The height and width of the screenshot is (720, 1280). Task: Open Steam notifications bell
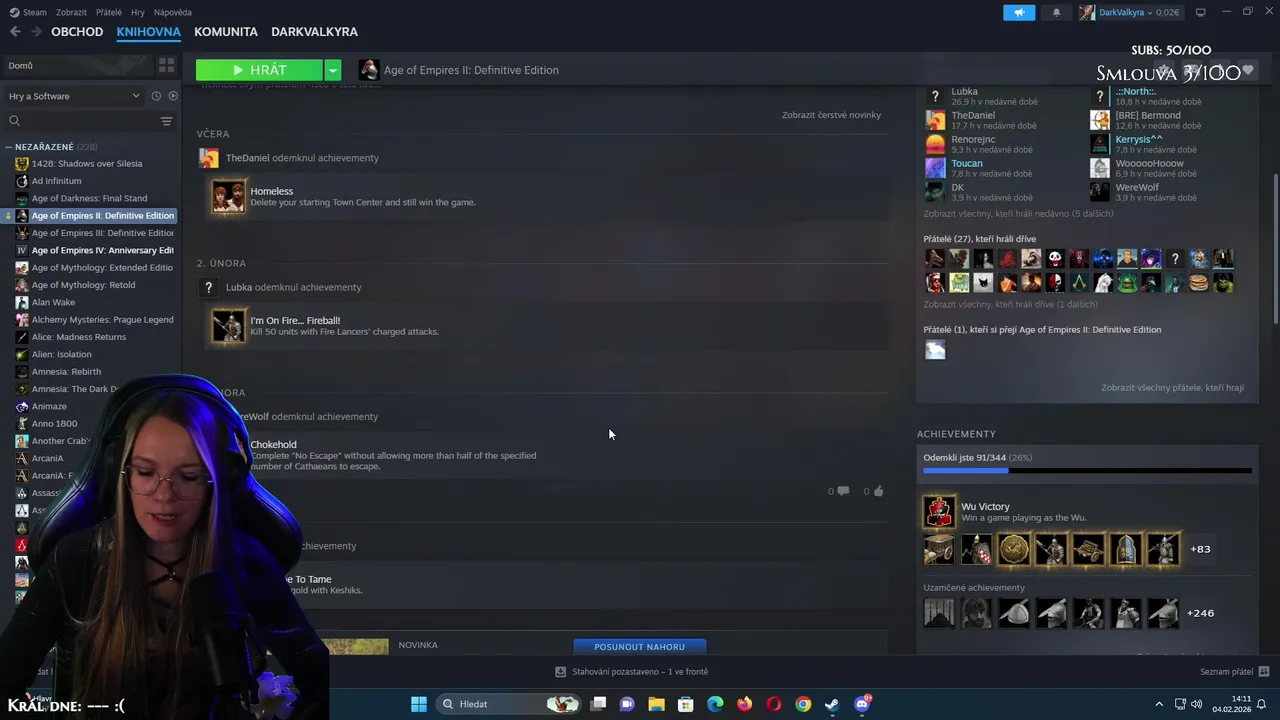coord(1056,12)
